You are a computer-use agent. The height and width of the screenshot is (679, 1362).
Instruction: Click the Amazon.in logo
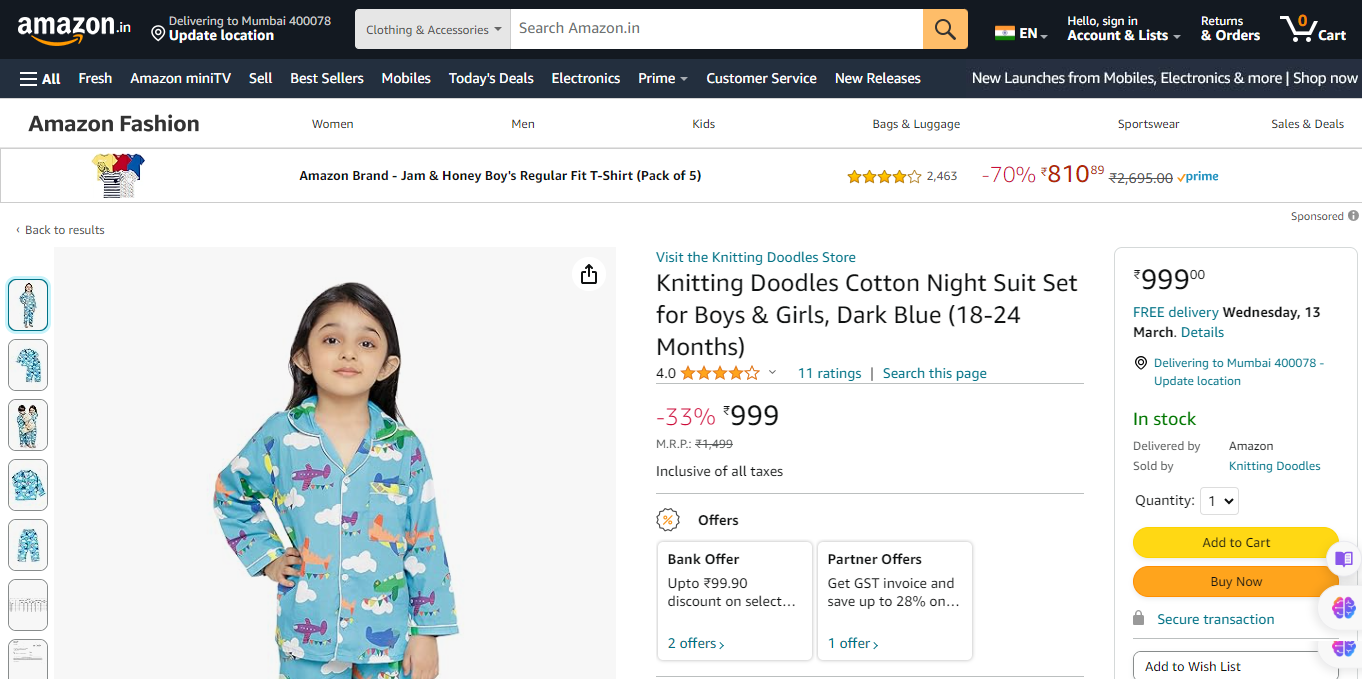click(74, 29)
